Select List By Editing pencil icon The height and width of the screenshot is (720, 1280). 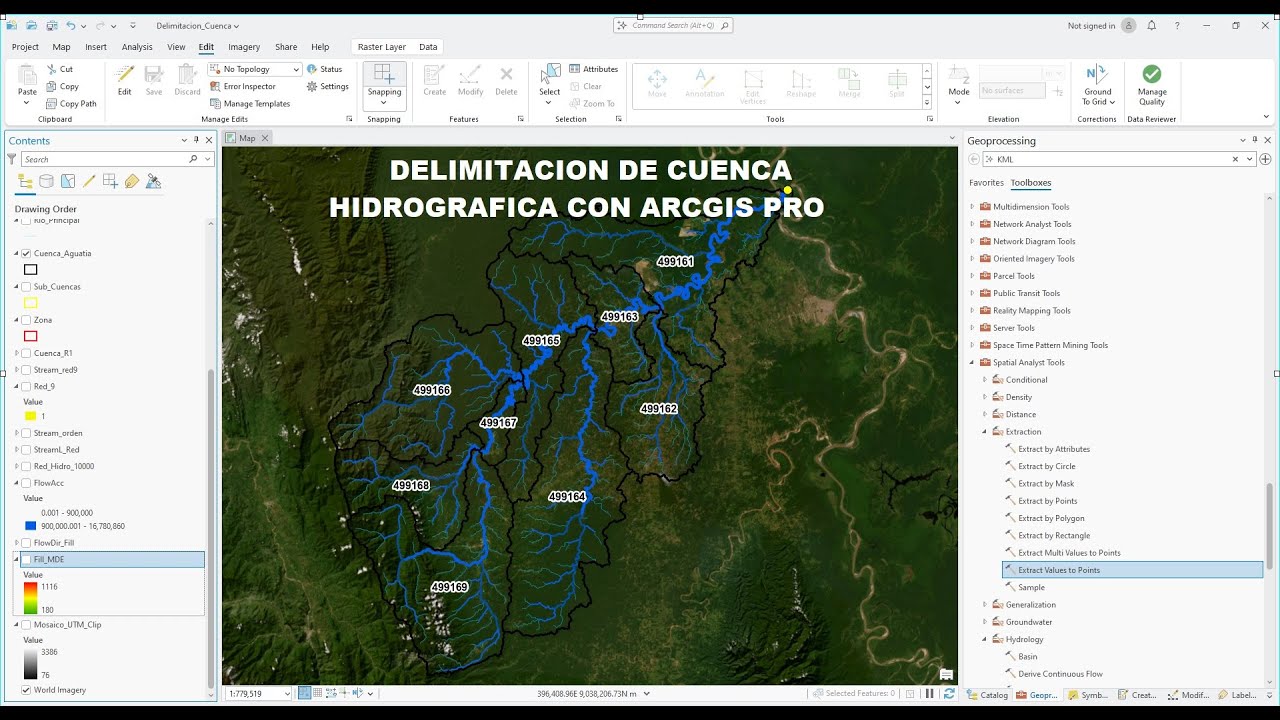[x=89, y=181]
